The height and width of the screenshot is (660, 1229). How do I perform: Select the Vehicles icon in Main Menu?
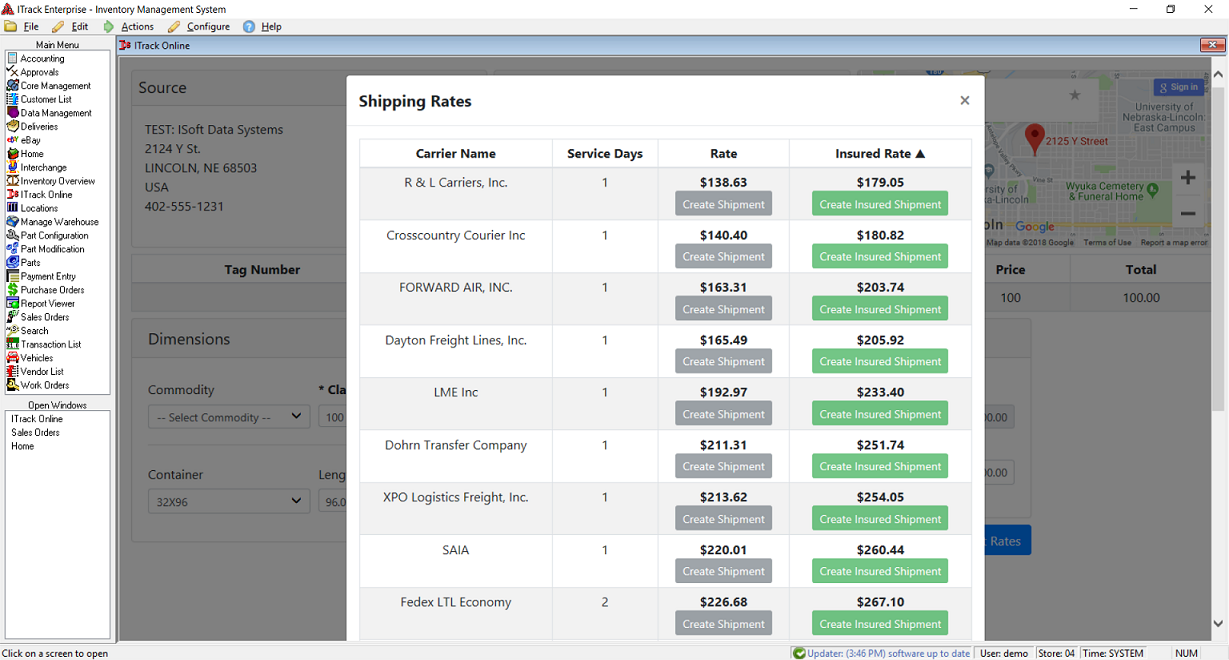coord(13,358)
